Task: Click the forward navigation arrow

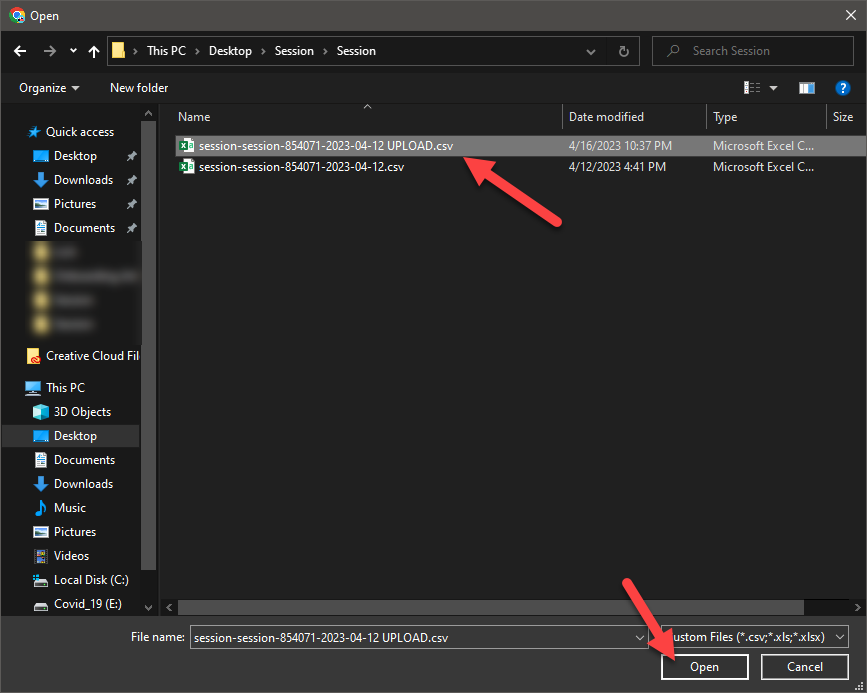Action: 50,51
